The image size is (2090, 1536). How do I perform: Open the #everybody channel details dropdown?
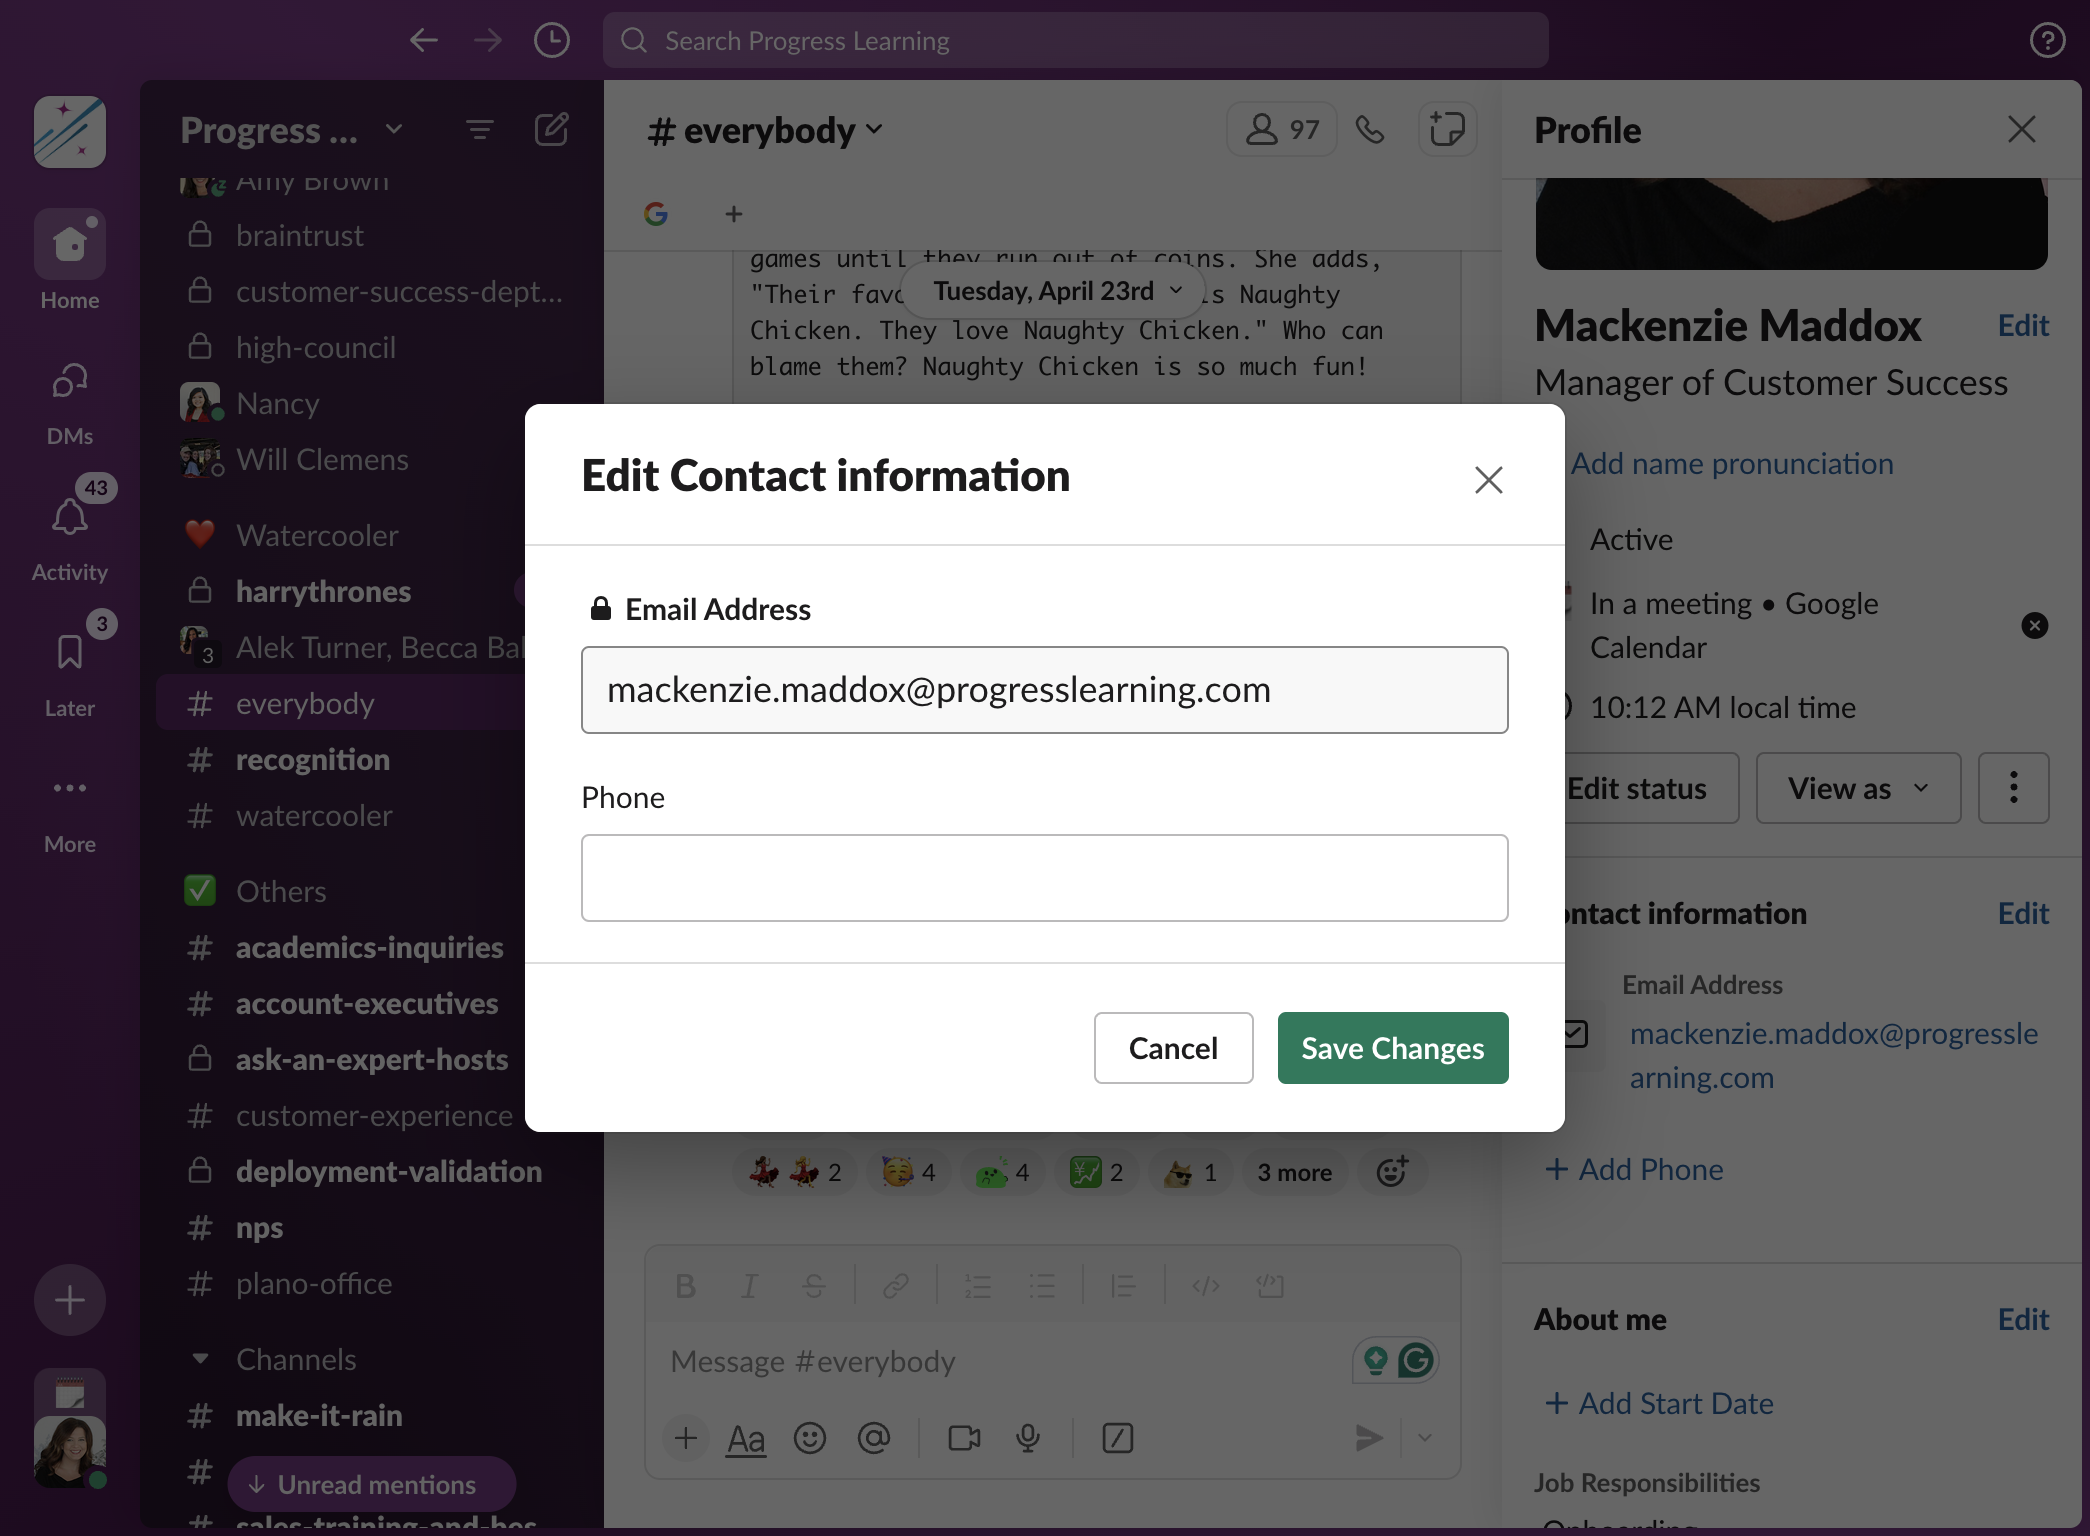(x=765, y=130)
